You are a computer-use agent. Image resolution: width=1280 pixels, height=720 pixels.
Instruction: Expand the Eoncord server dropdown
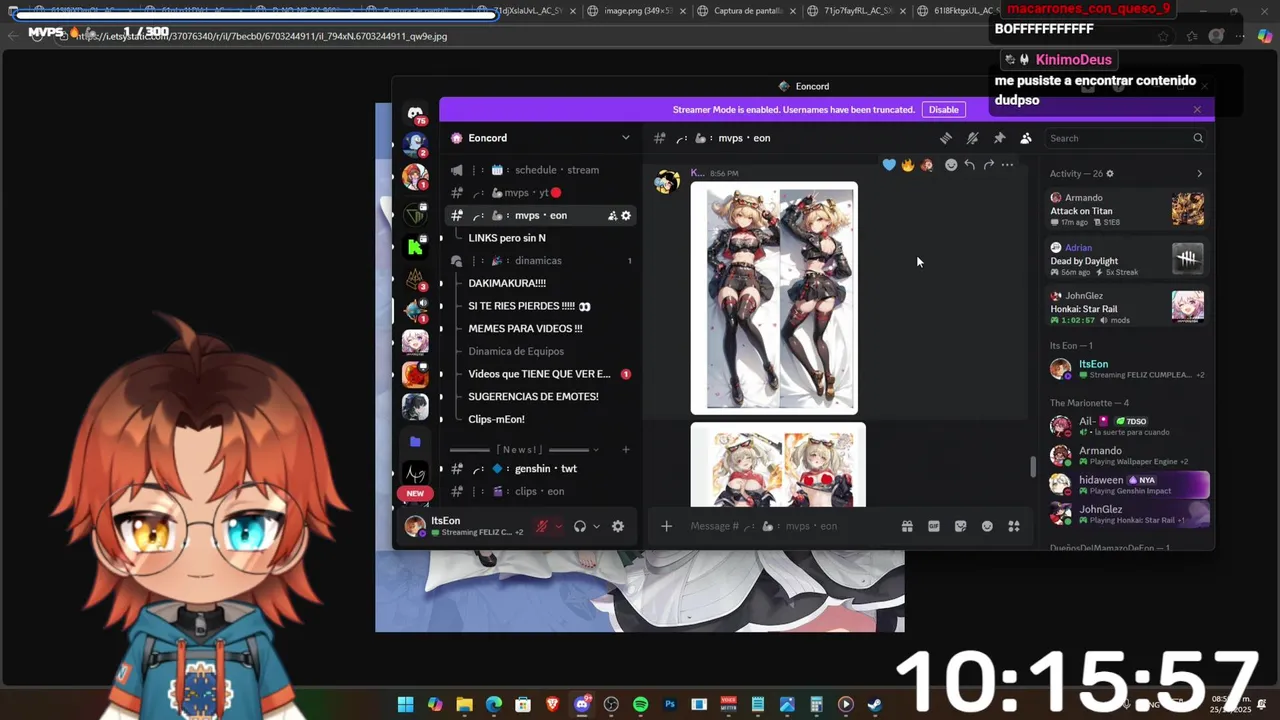point(626,138)
